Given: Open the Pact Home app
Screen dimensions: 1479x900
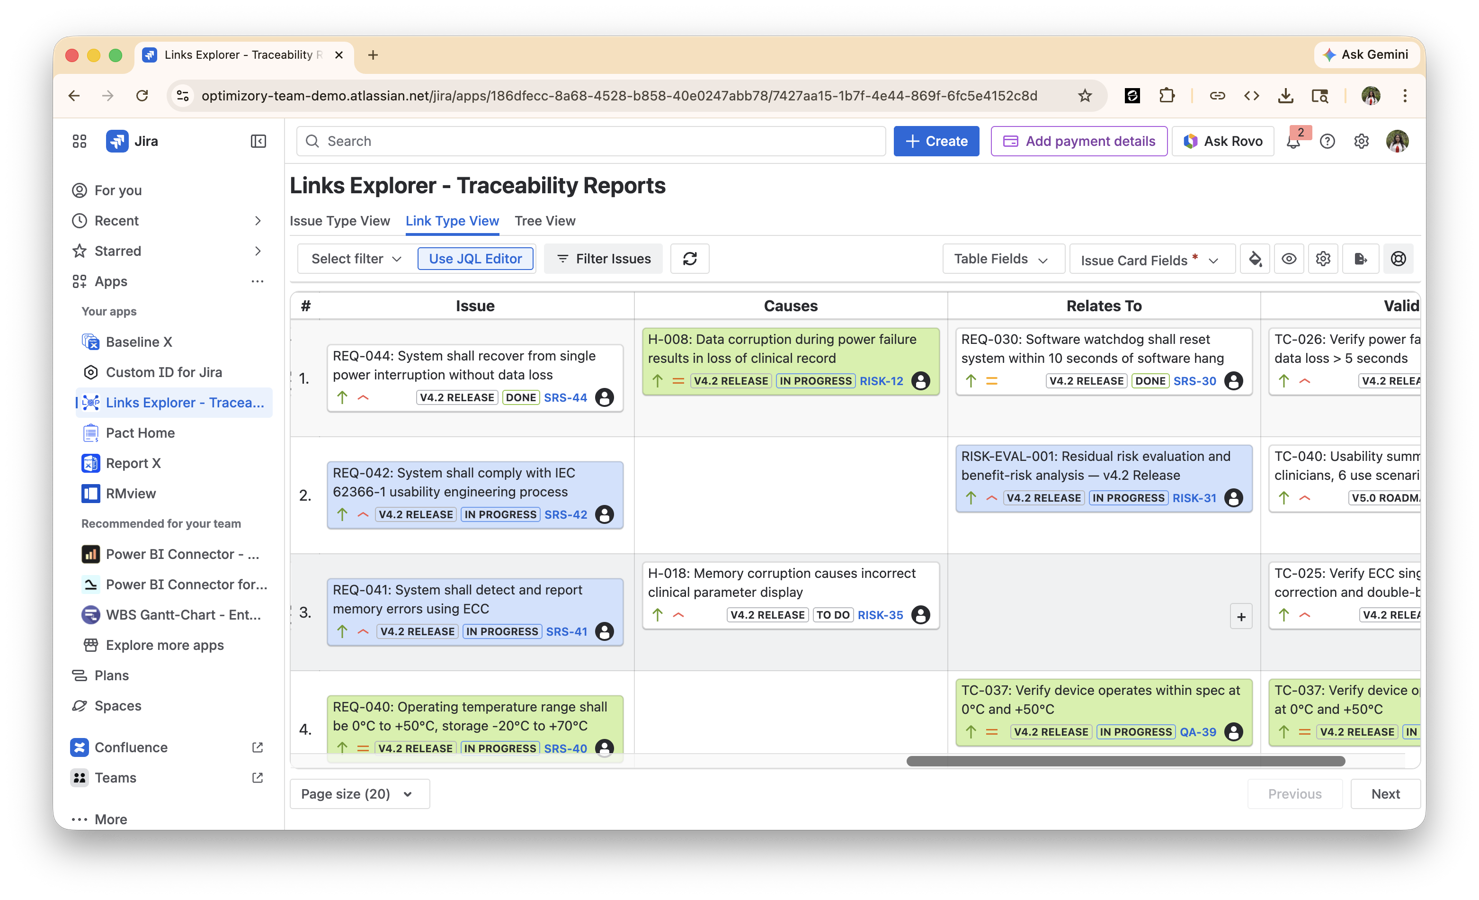Looking at the screenshot, I should 139,432.
